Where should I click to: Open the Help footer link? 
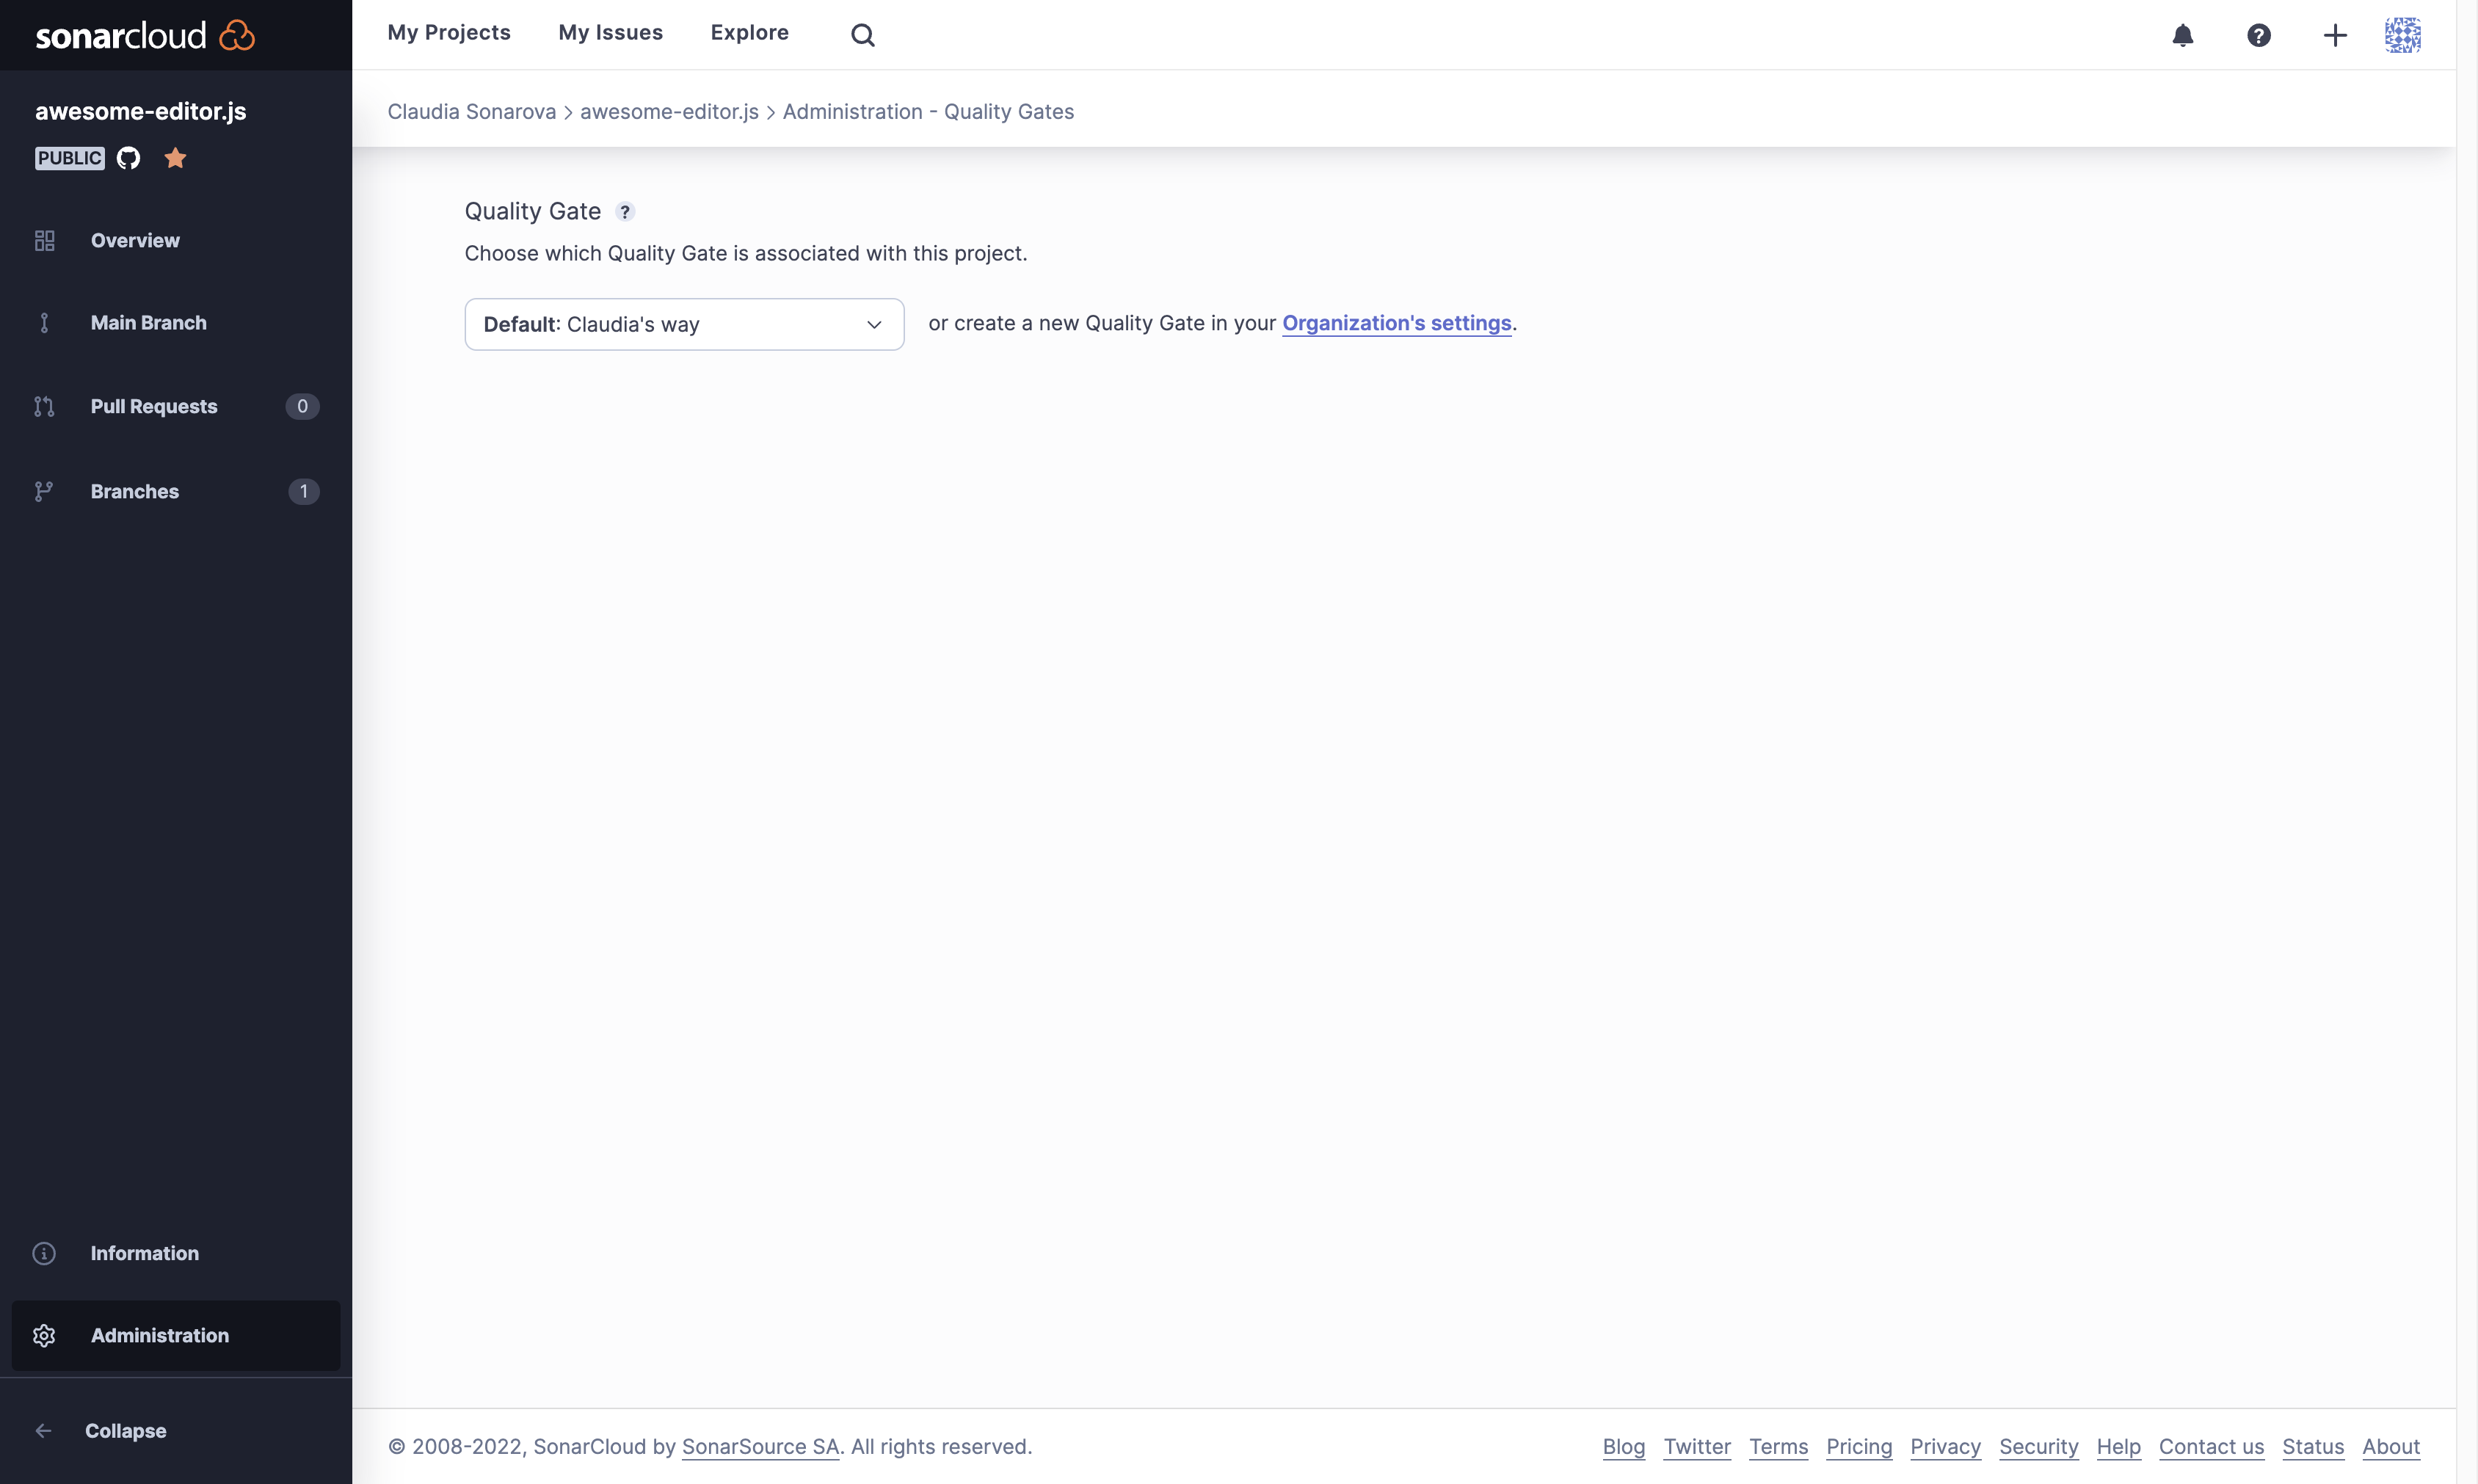2118,1447
